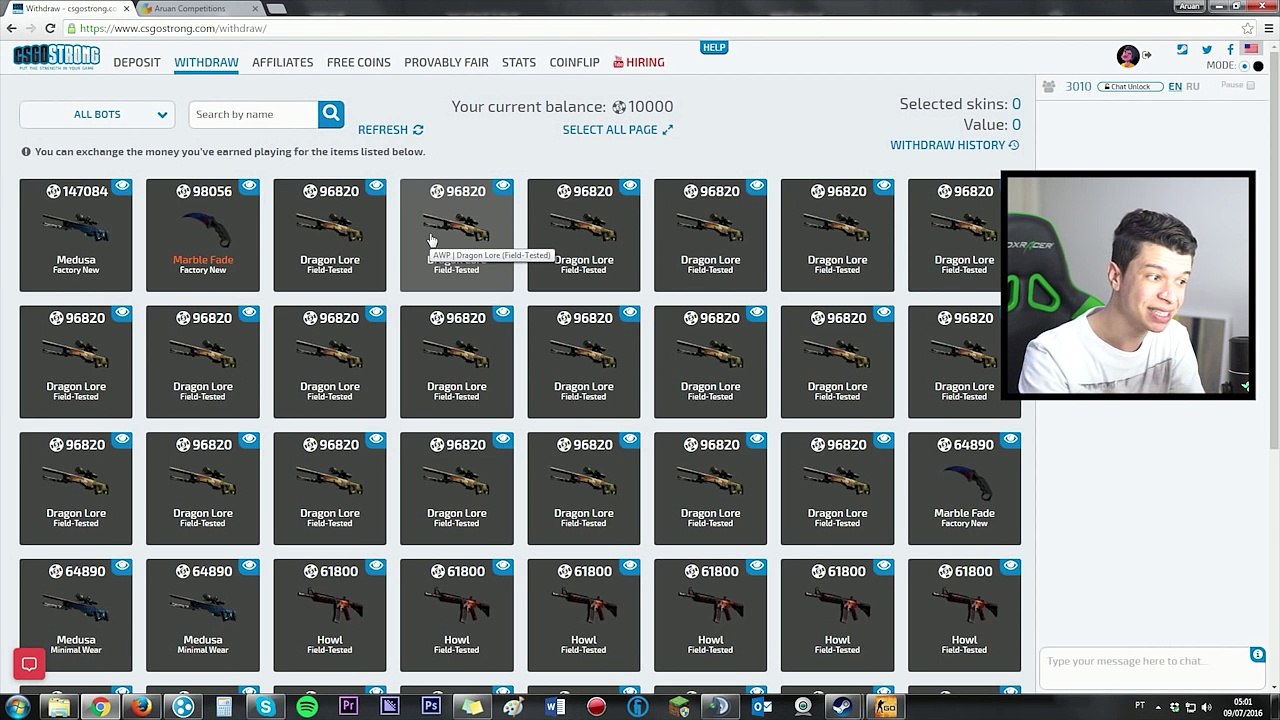The width and height of the screenshot is (1280, 720).
Task: Open the Twitter icon in site header
Action: [x=1207, y=50]
